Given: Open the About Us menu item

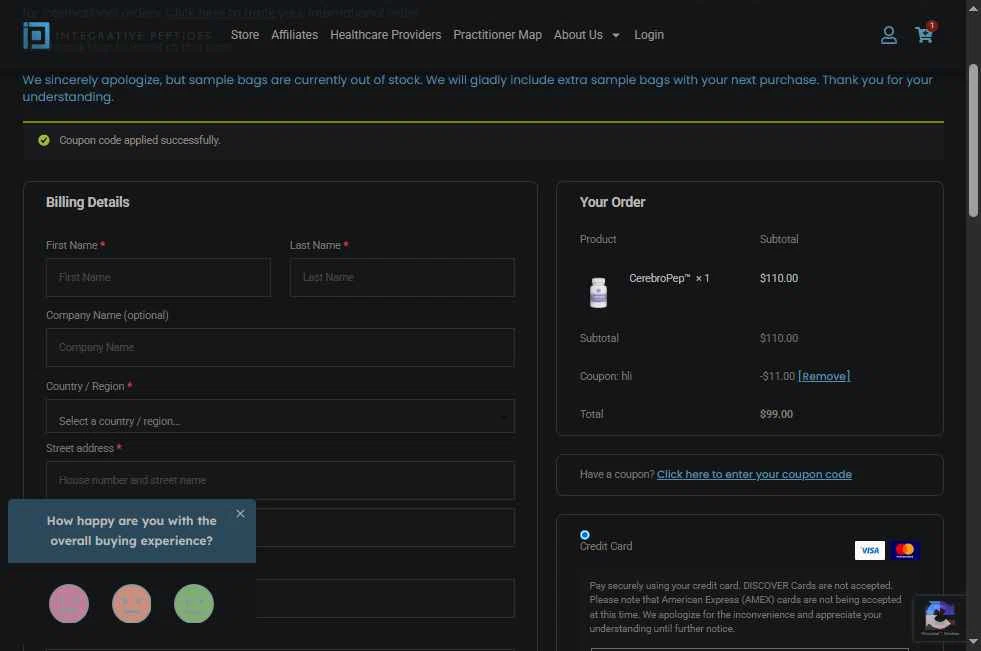Looking at the screenshot, I should coord(578,35).
